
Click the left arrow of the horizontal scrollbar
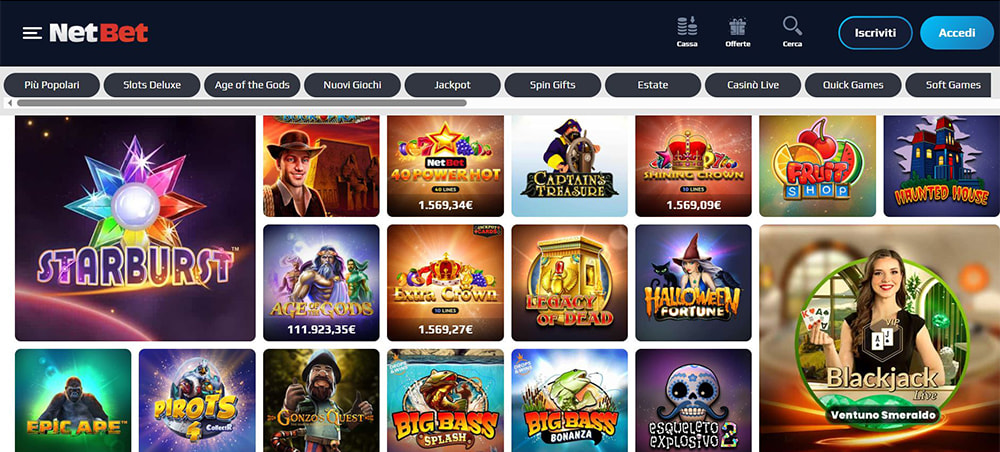[x=10, y=103]
